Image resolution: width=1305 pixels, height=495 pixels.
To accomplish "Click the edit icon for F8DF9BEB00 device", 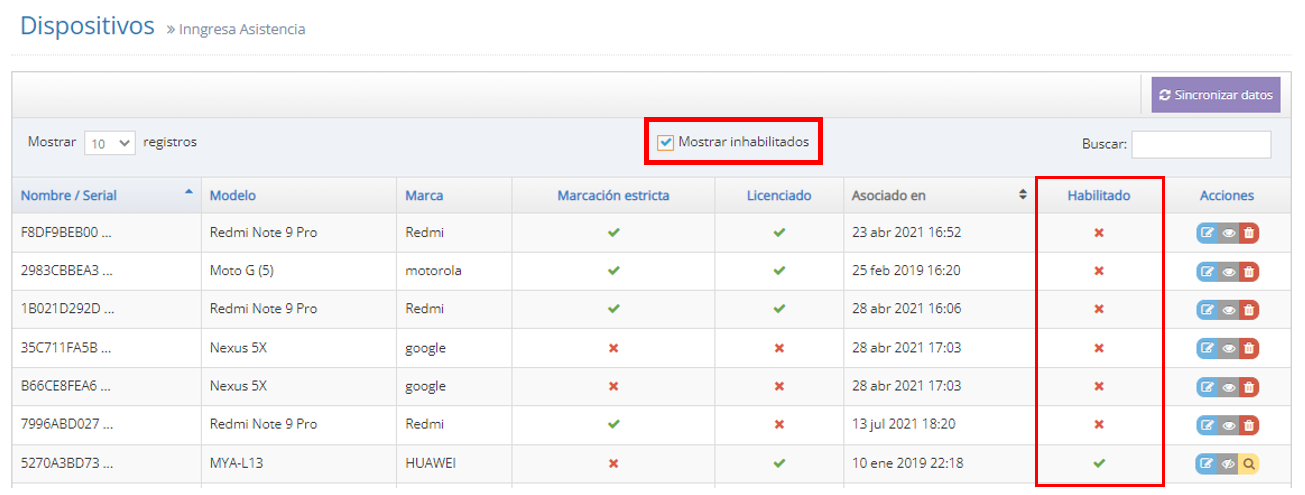I will (1207, 233).
